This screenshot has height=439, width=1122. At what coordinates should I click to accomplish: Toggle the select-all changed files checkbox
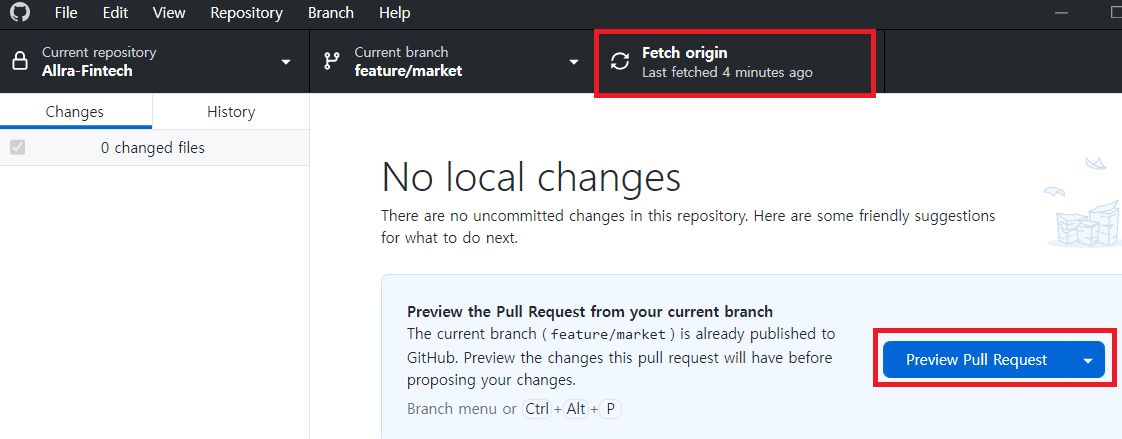17,148
